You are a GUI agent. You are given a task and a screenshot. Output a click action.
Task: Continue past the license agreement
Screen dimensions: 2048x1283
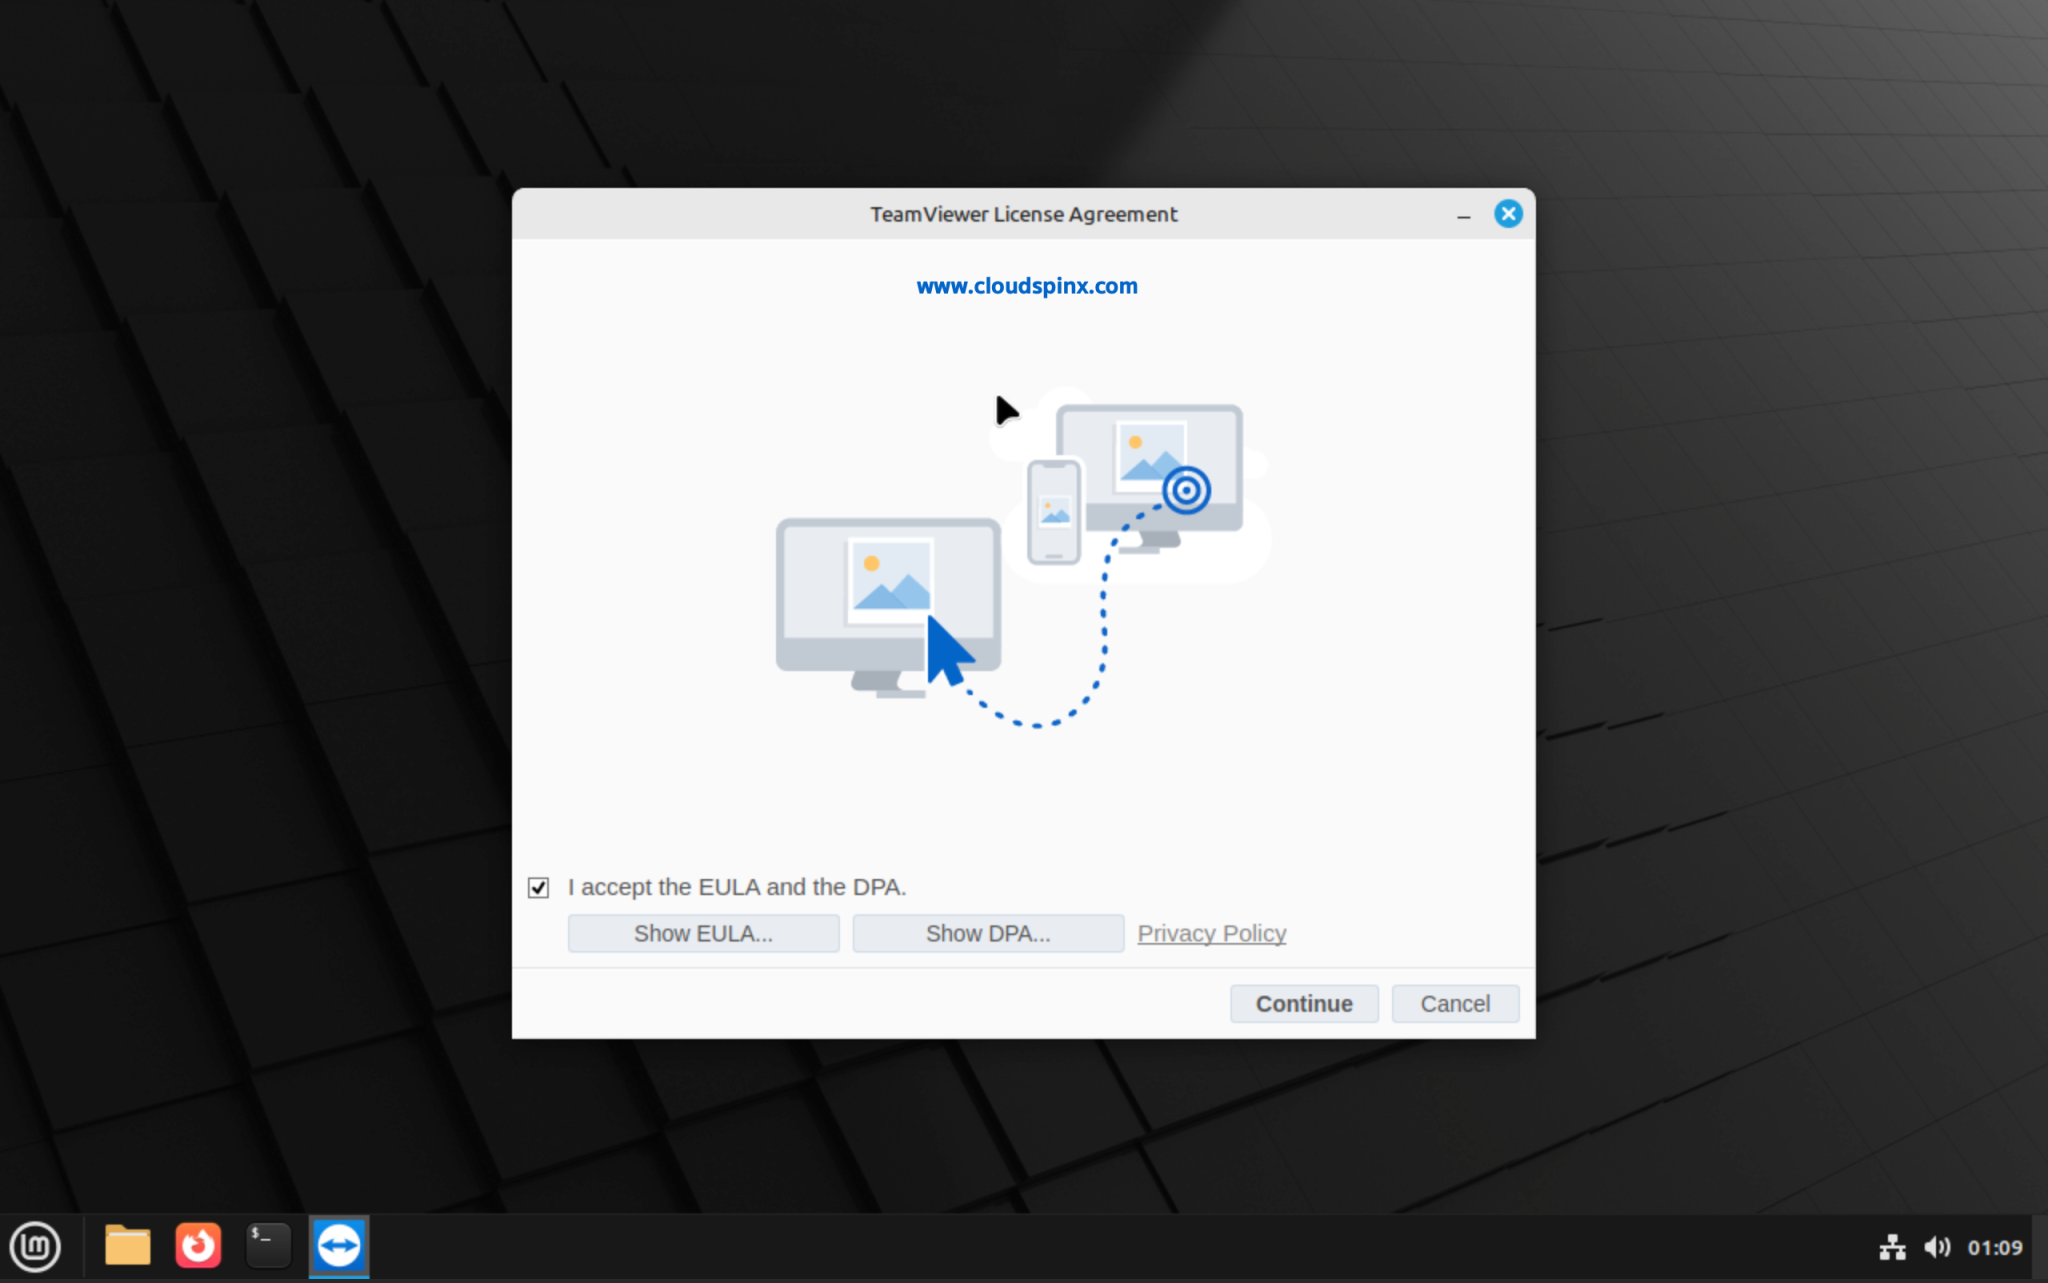(1303, 1003)
